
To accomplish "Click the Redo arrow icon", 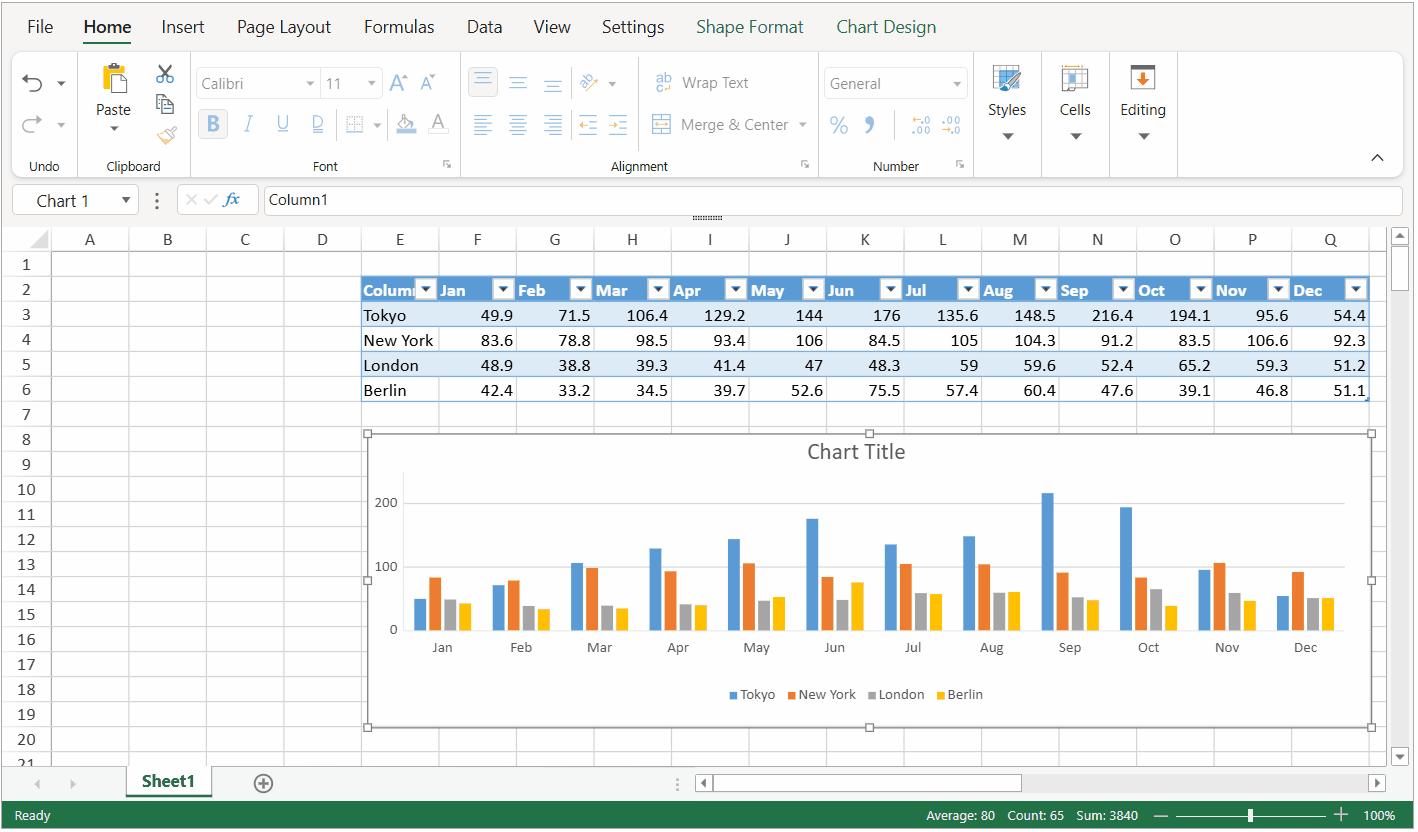I will pos(32,124).
